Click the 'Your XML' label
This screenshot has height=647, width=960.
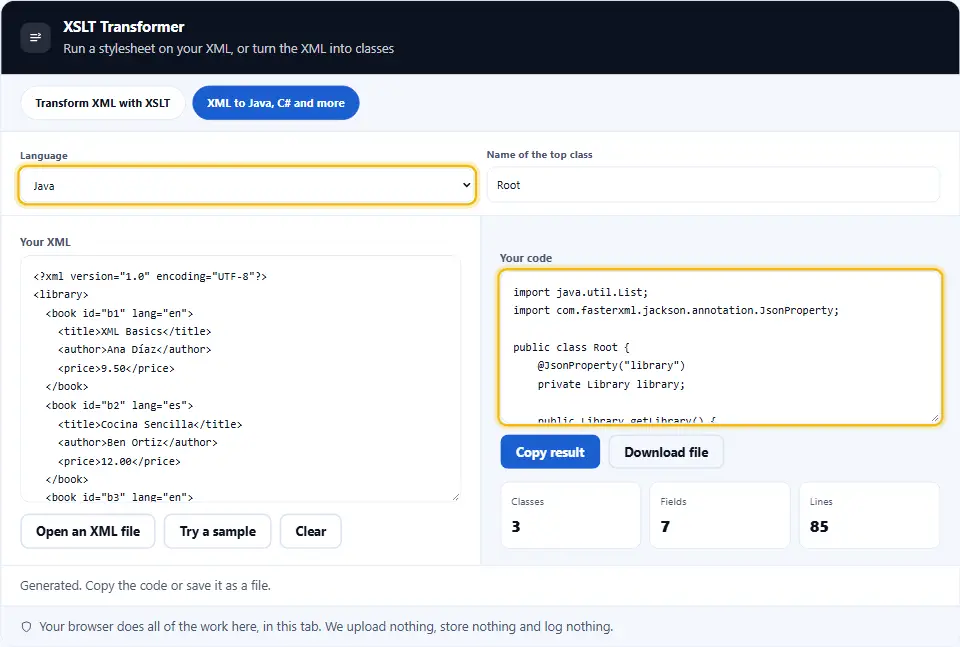point(45,242)
